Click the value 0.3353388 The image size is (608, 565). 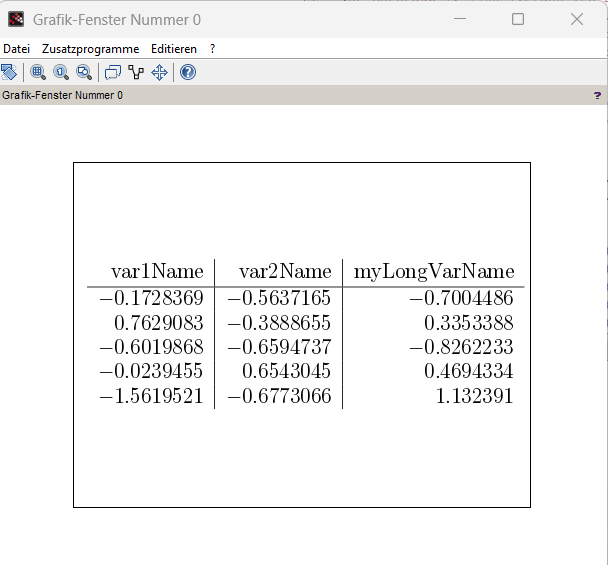click(x=469, y=323)
